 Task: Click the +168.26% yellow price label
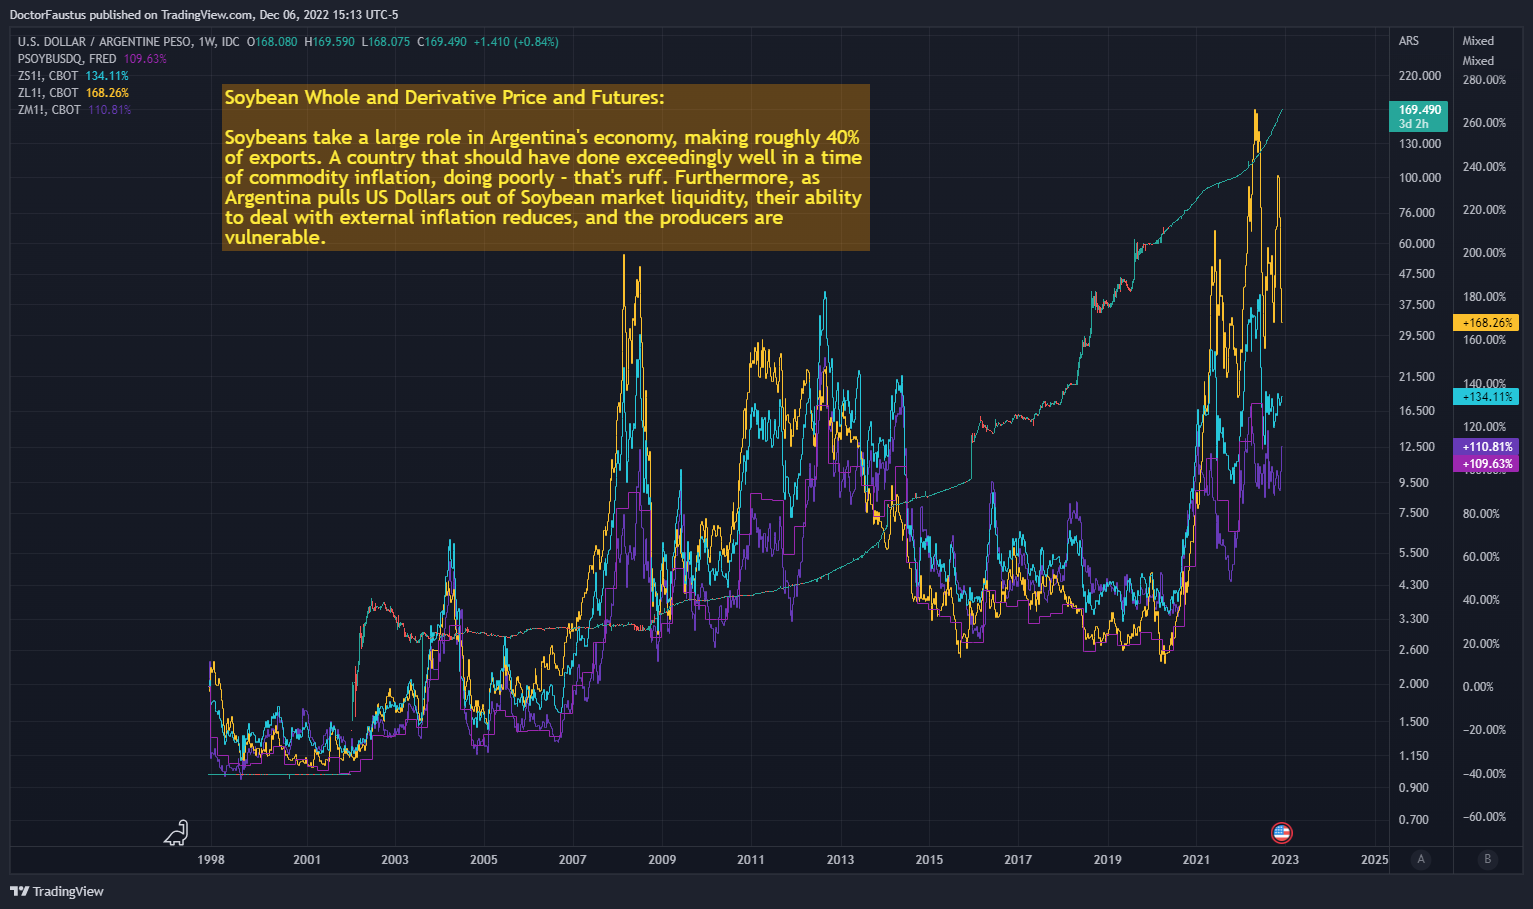coord(1486,323)
